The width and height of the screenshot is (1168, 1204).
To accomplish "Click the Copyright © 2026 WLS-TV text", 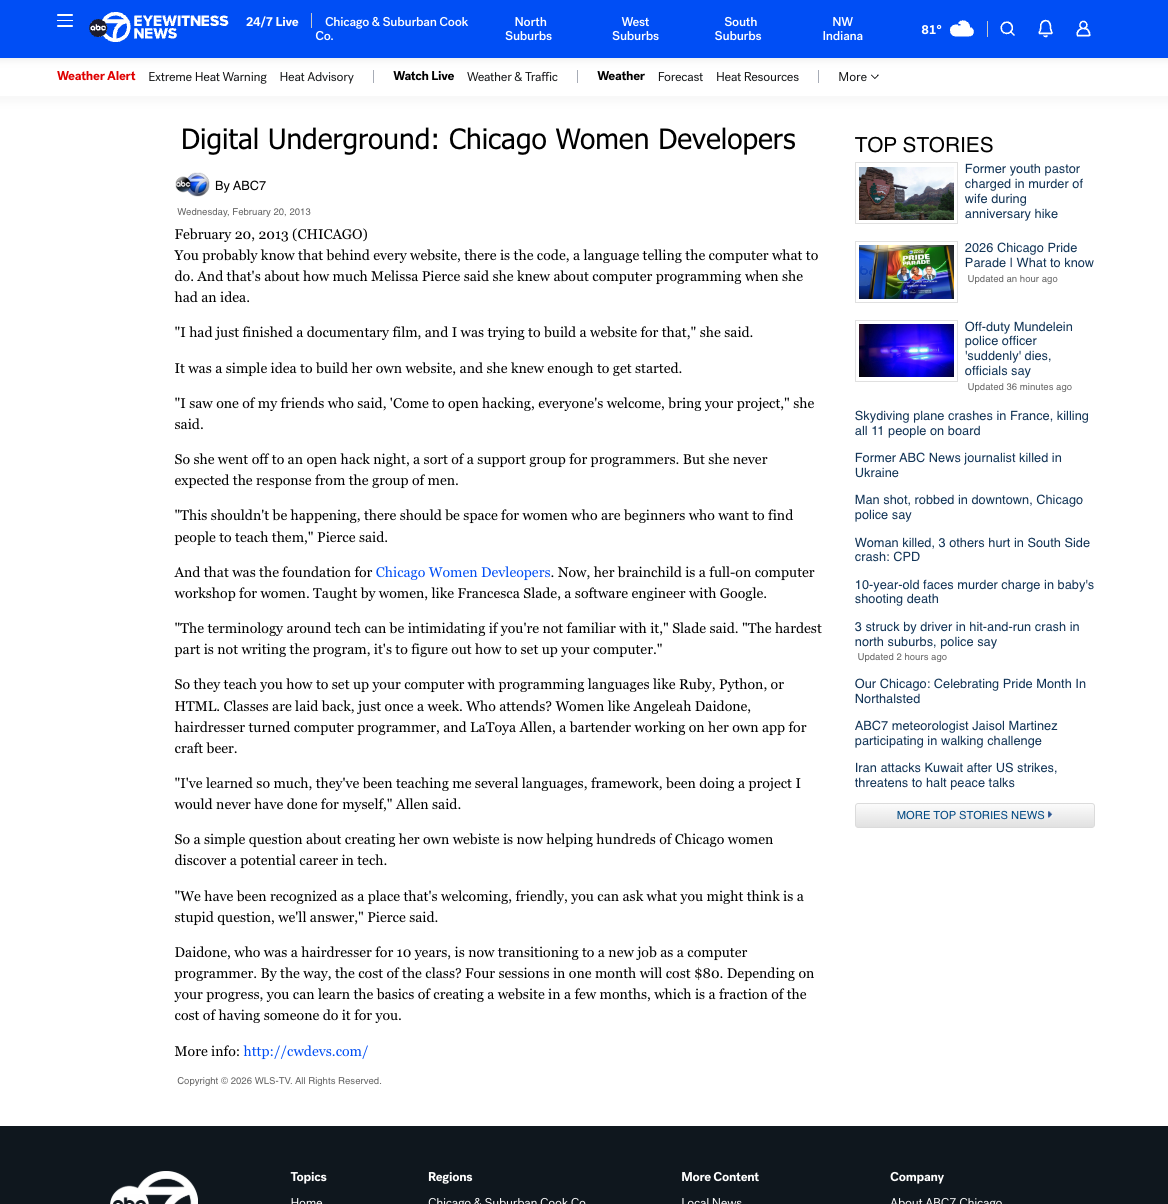I will 279,1081.
